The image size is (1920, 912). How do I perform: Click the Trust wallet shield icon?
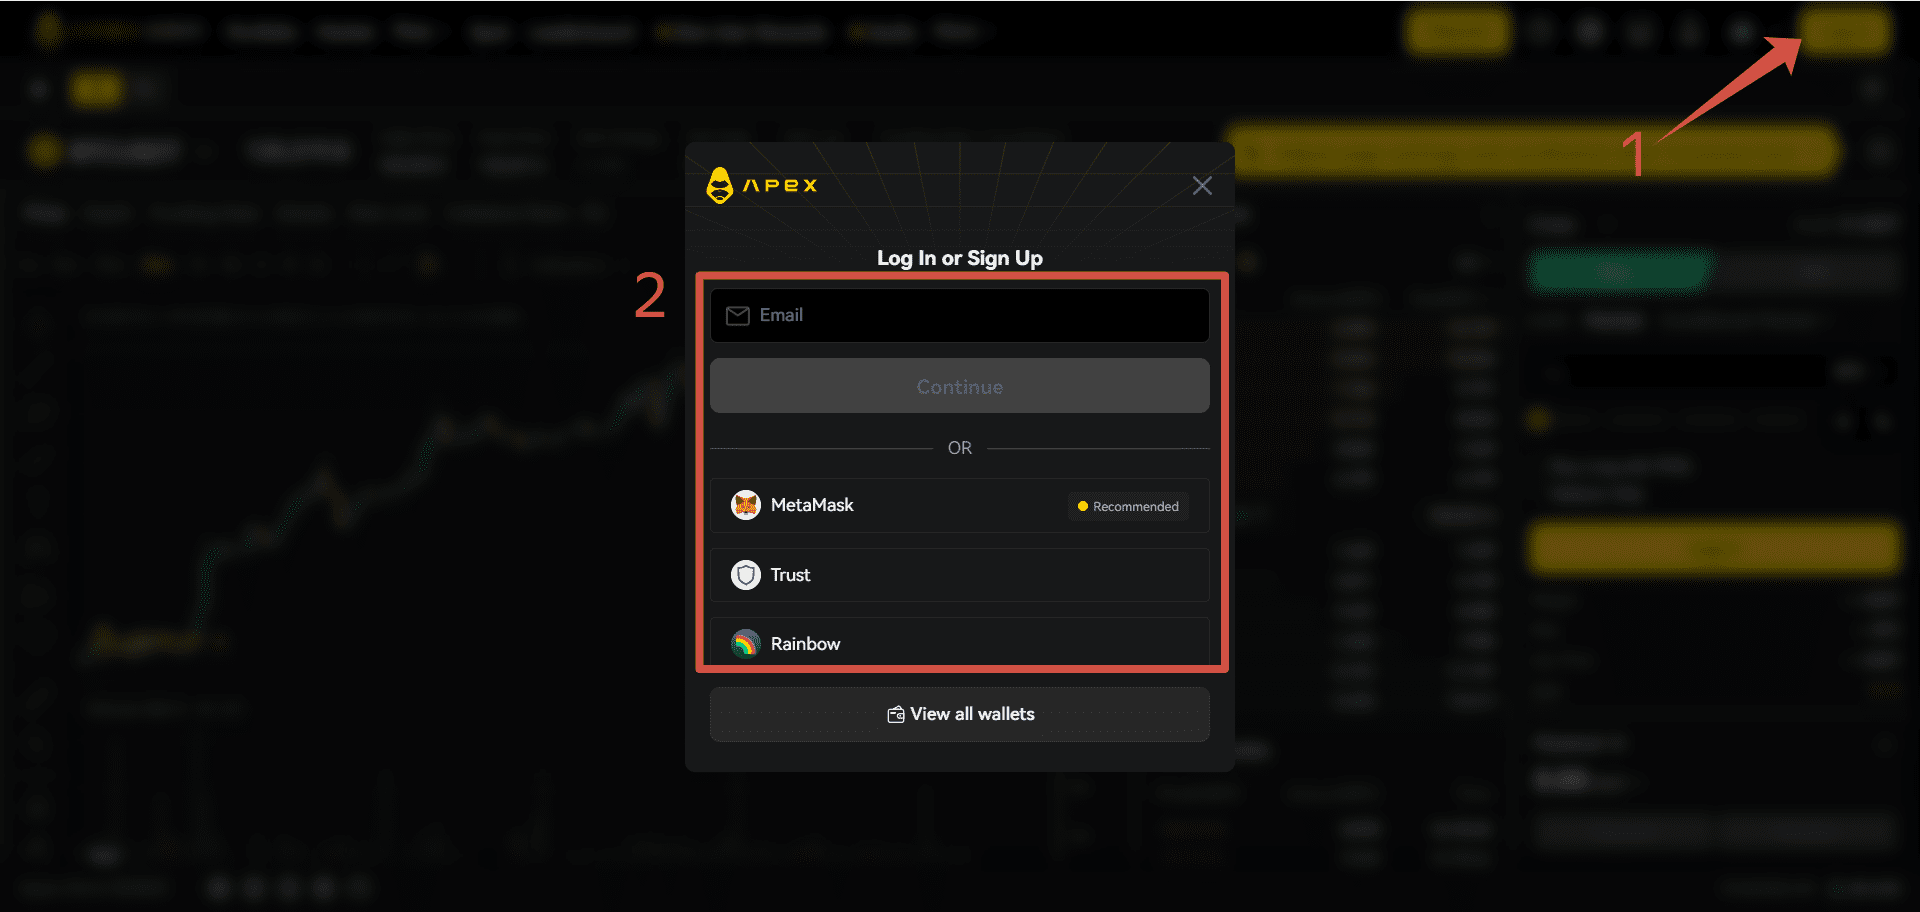[746, 575]
